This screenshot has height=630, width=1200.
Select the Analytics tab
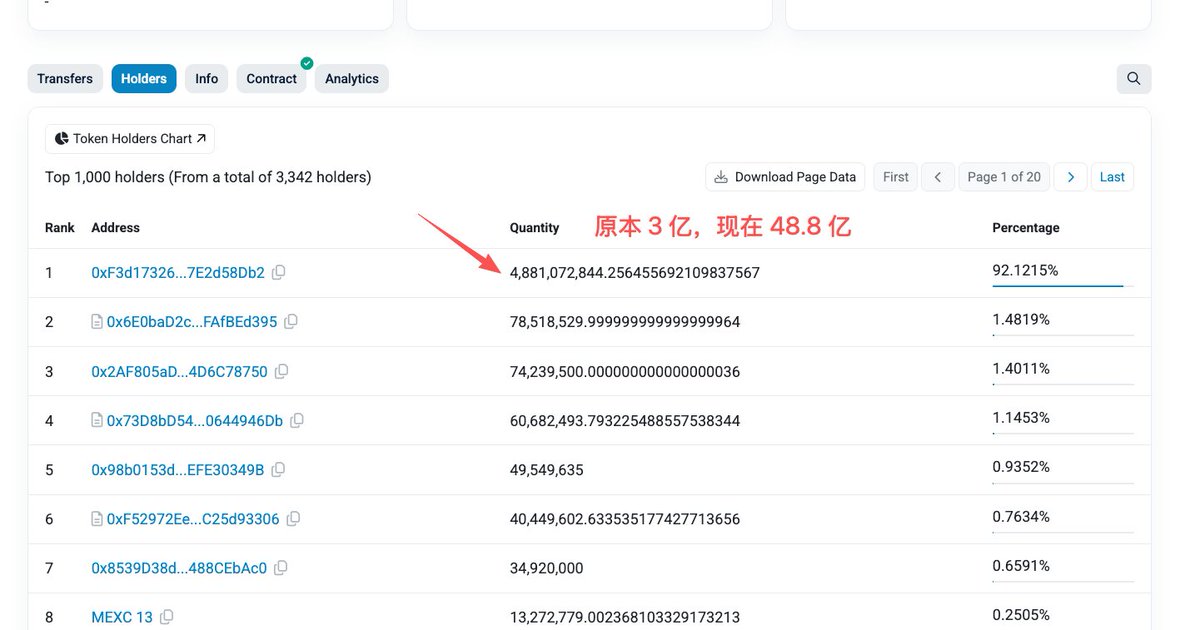[351, 79]
